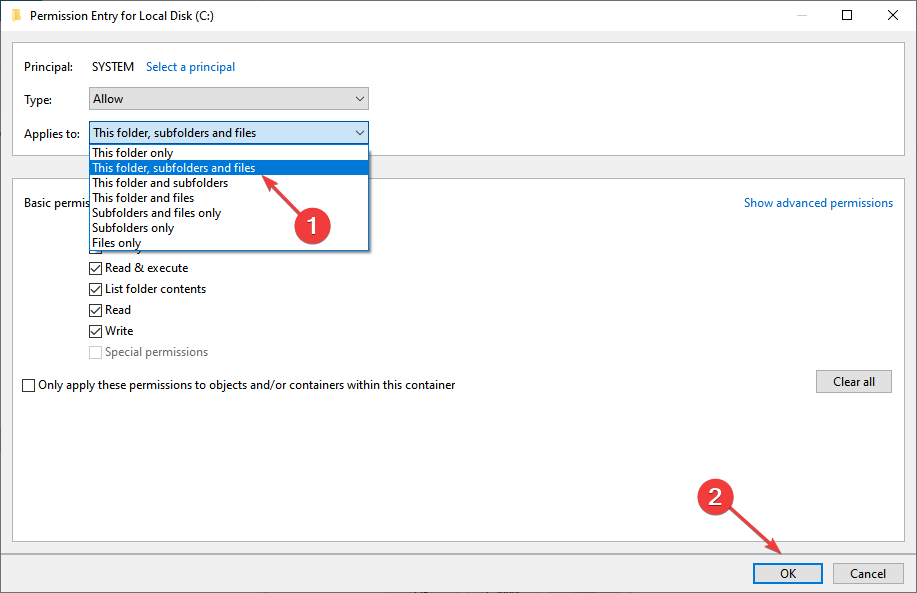917x593 pixels.
Task: Select Files only from list
Action: (x=229, y=243)
